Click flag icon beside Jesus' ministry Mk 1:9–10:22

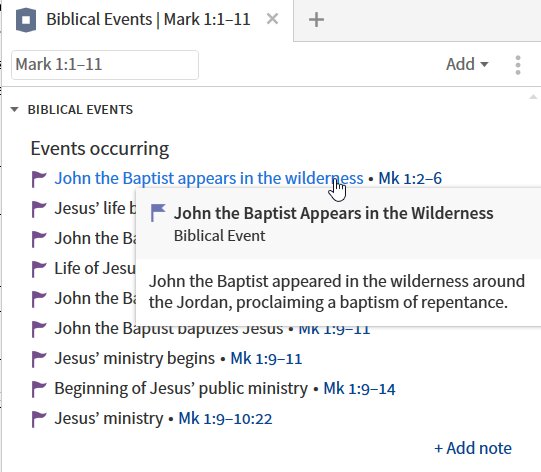click(39, 419)
